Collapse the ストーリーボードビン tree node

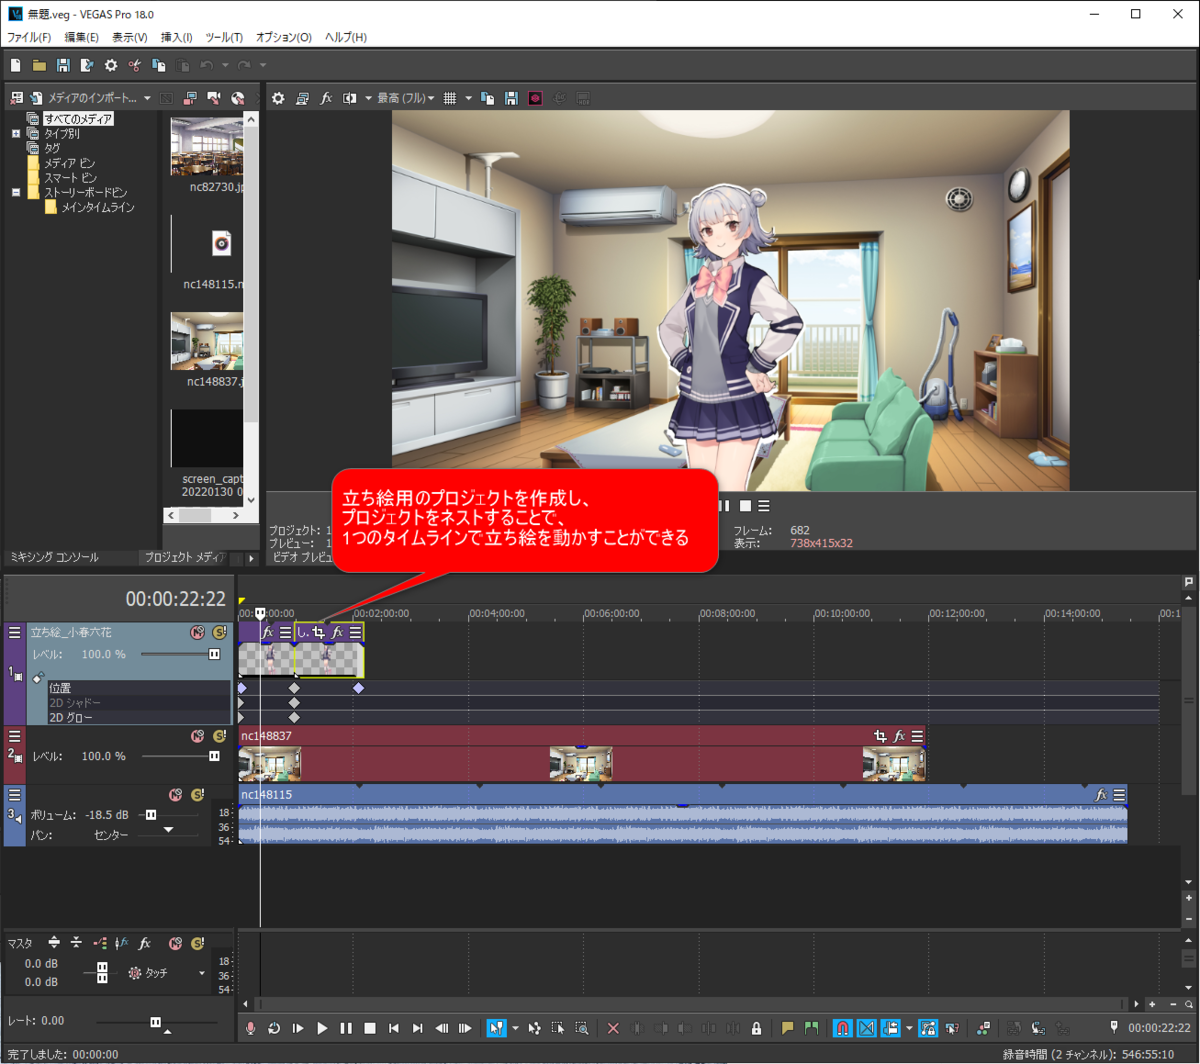click(16, 192)
